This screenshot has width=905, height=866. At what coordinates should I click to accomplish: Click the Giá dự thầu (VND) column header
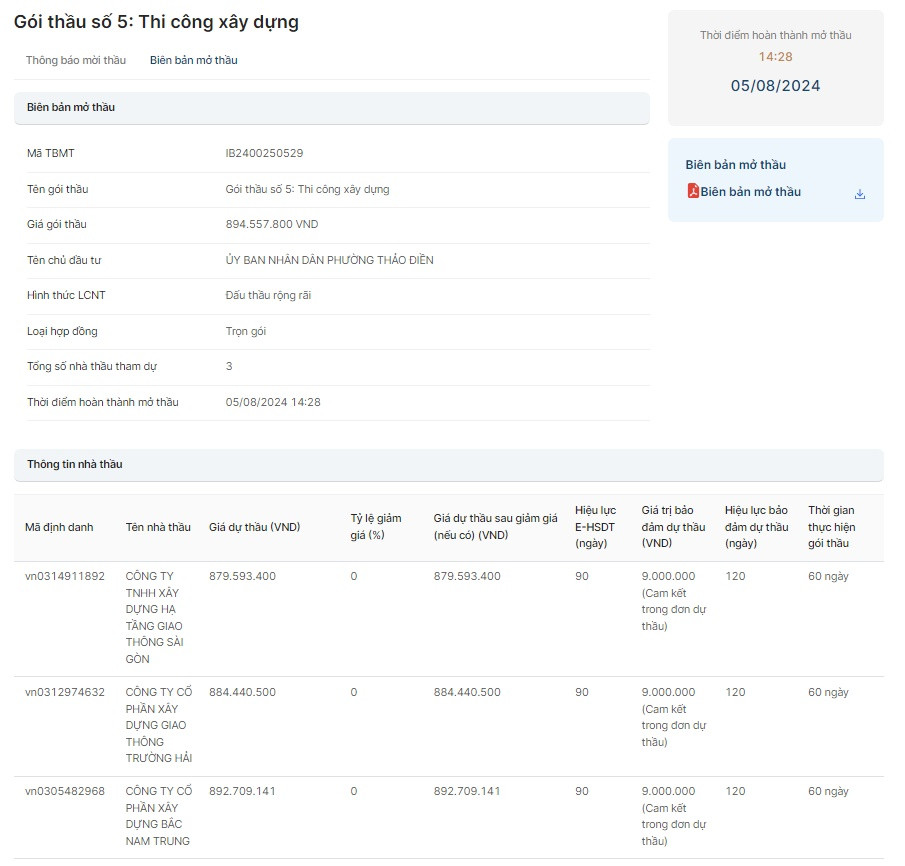pos(254,527)
